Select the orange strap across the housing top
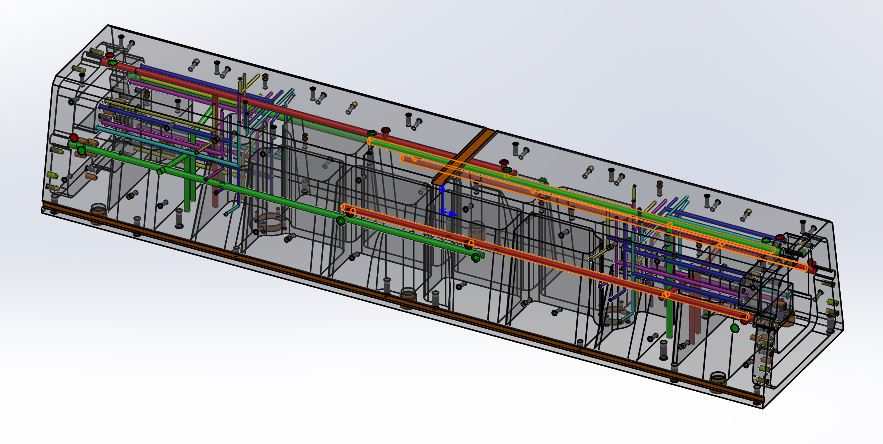The image size is (883, 444). tap(463, 158)
